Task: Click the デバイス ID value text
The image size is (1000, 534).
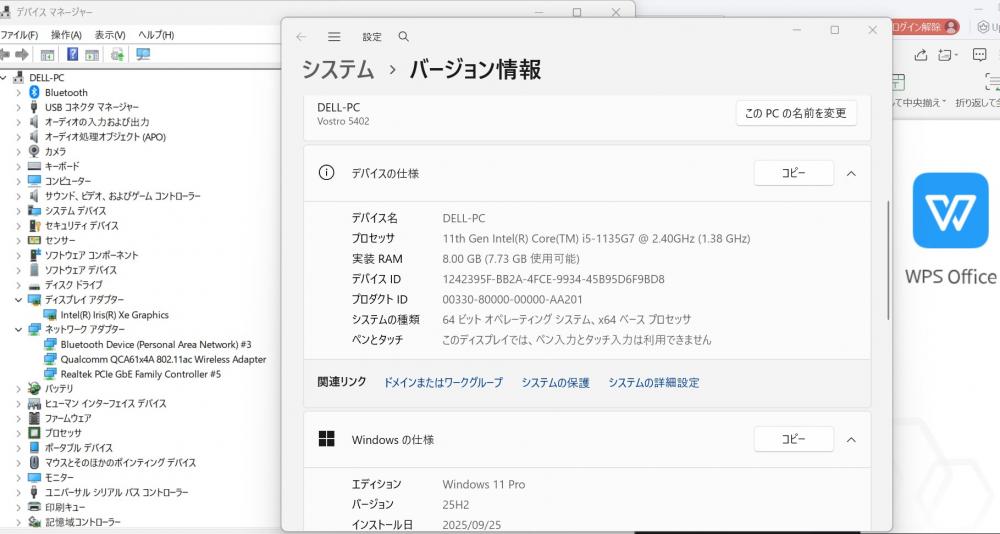Action: 554,279
